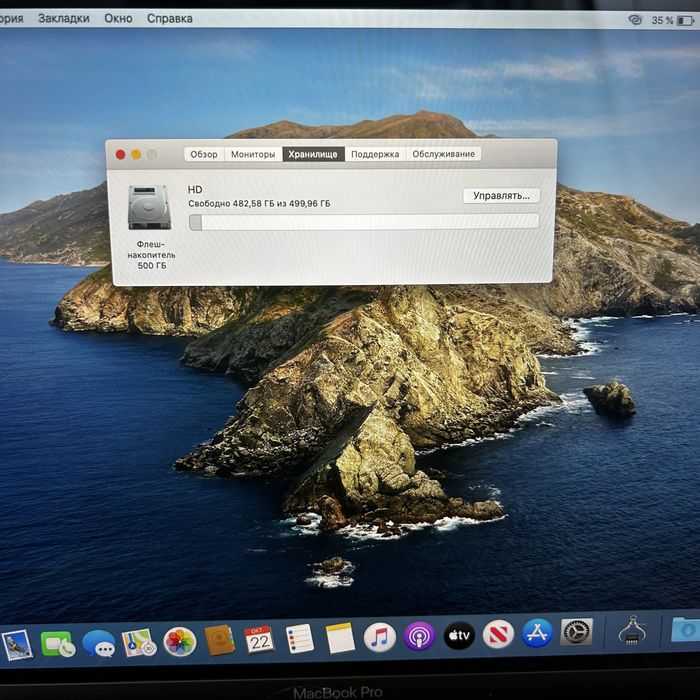Open Notes app in Dock
The width and height of the screenshot is (700, 700).
pyautogui.click(x=340, y=638)
